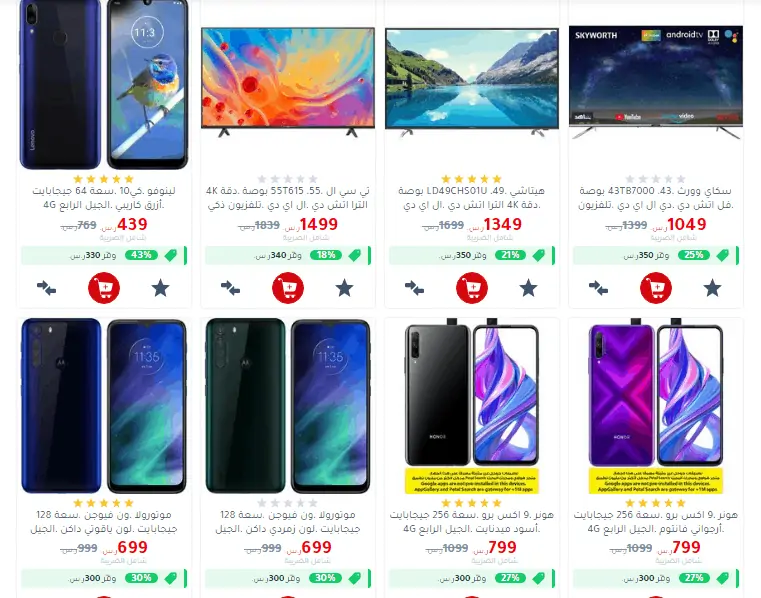Click the purple Honor 9X Pro product image
761x598 pixels.
[x=656, y=406]
